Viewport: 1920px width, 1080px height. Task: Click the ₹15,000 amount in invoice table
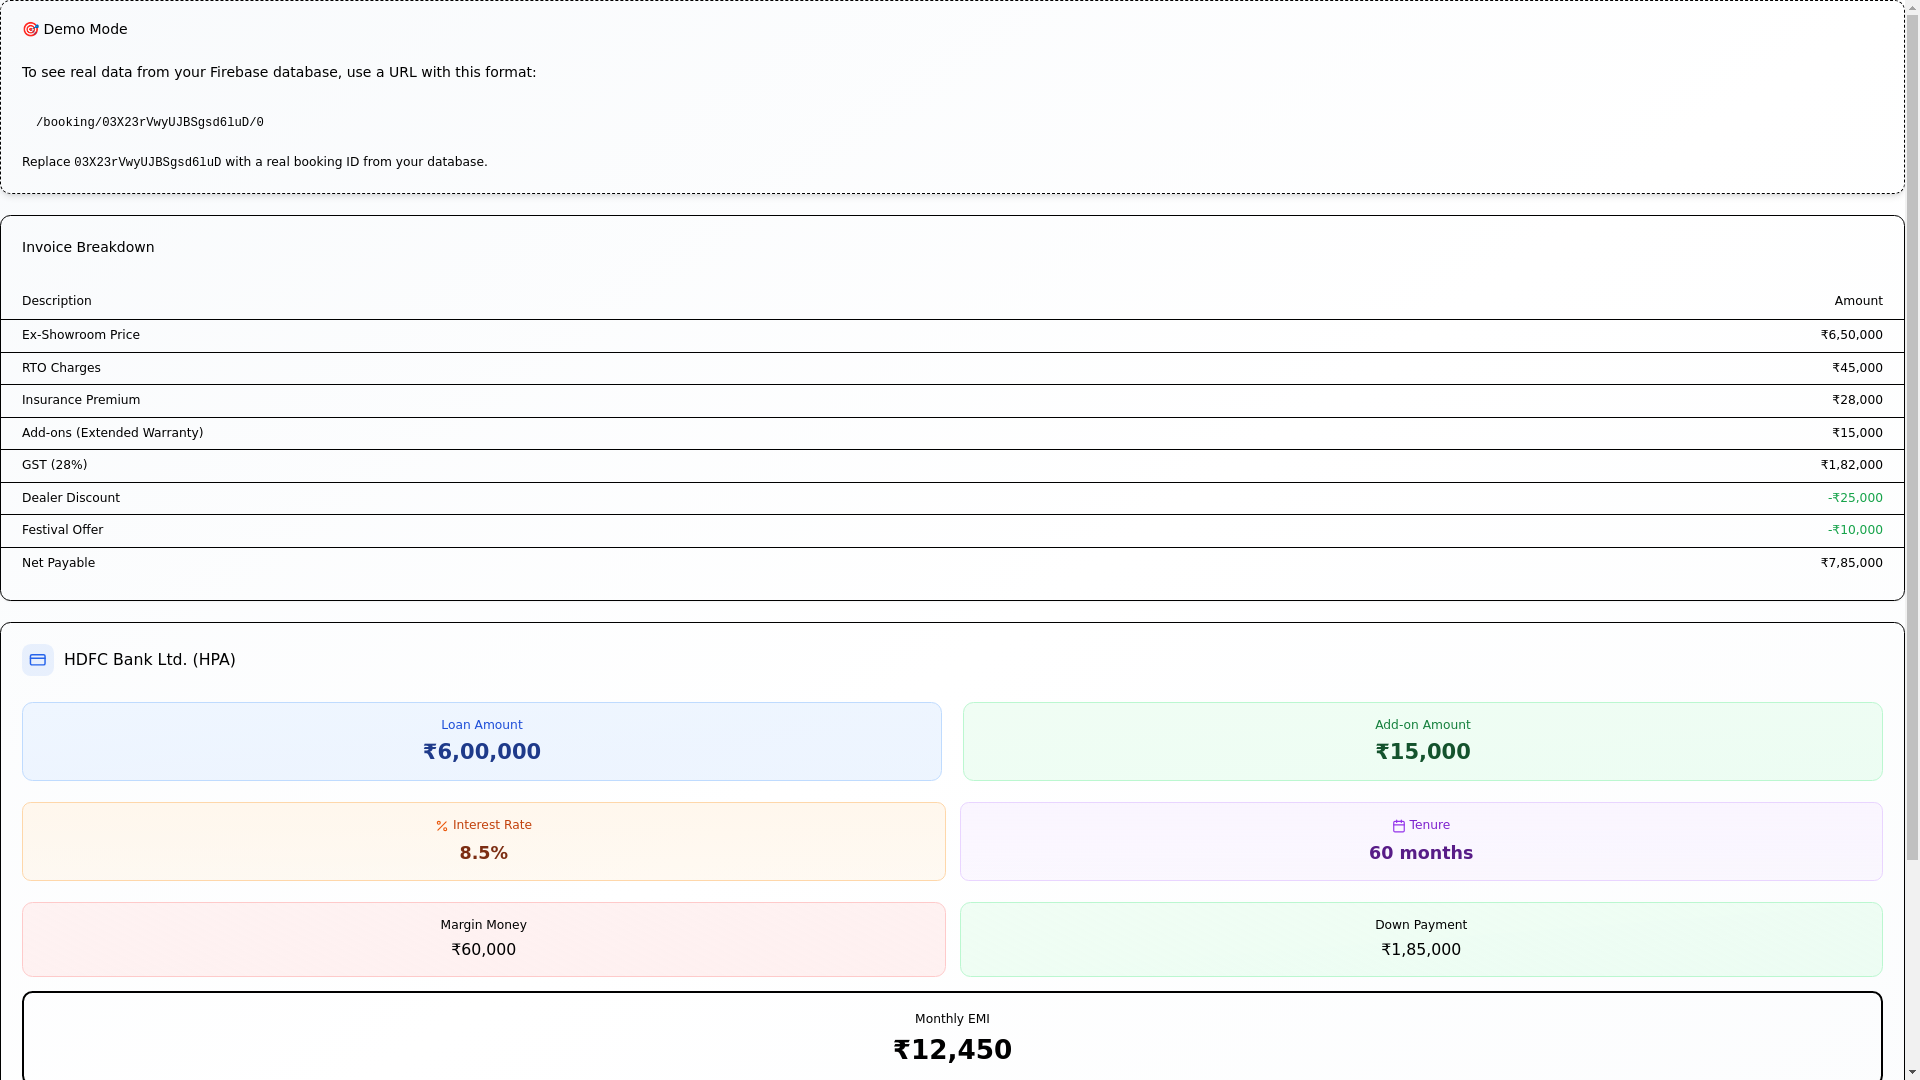[x=1857, y=433]
